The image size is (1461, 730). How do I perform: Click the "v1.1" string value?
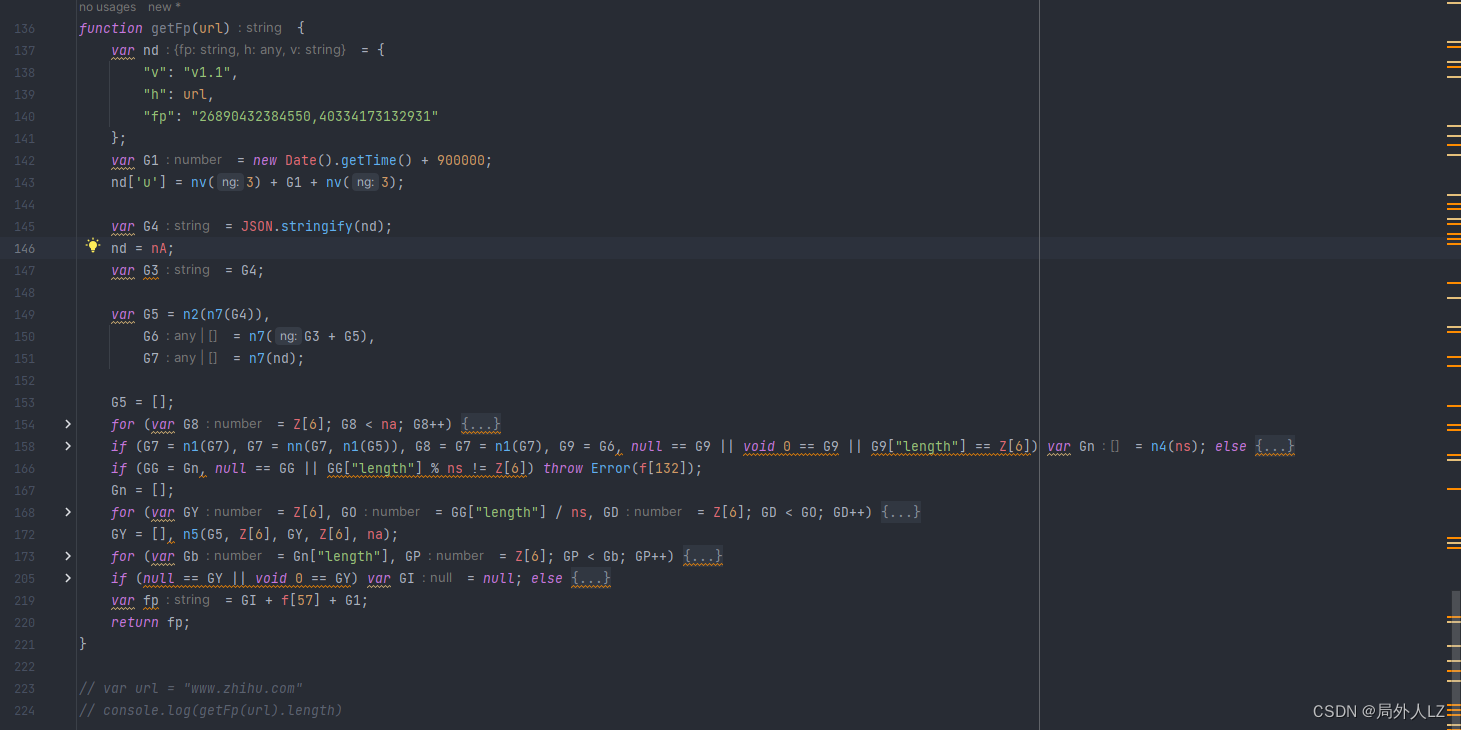[207, 72]
